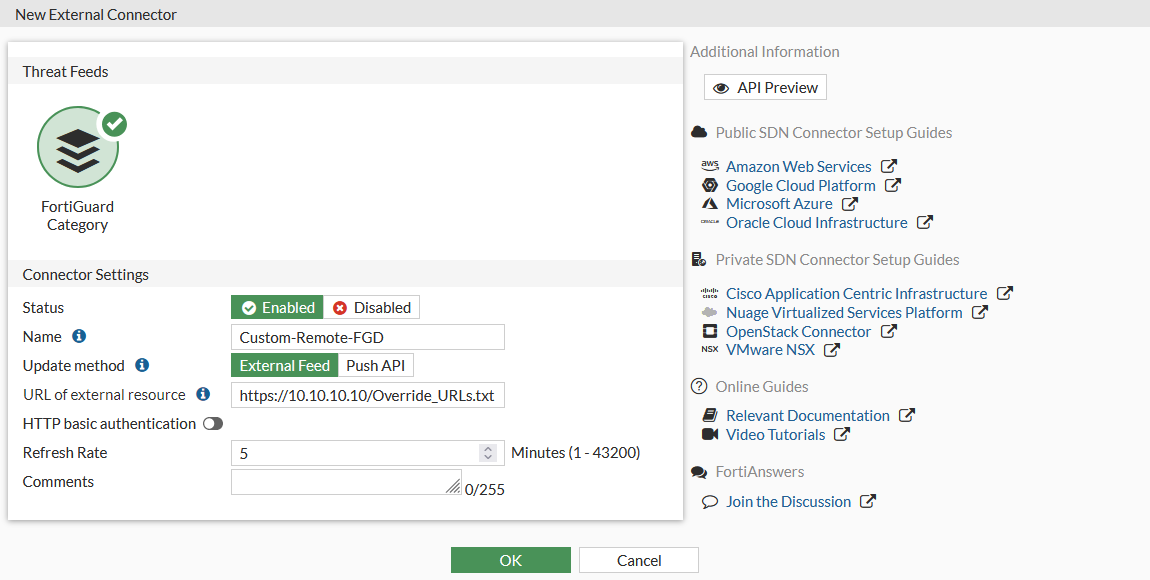Open the Join the Discussion link

pos(790,501)
